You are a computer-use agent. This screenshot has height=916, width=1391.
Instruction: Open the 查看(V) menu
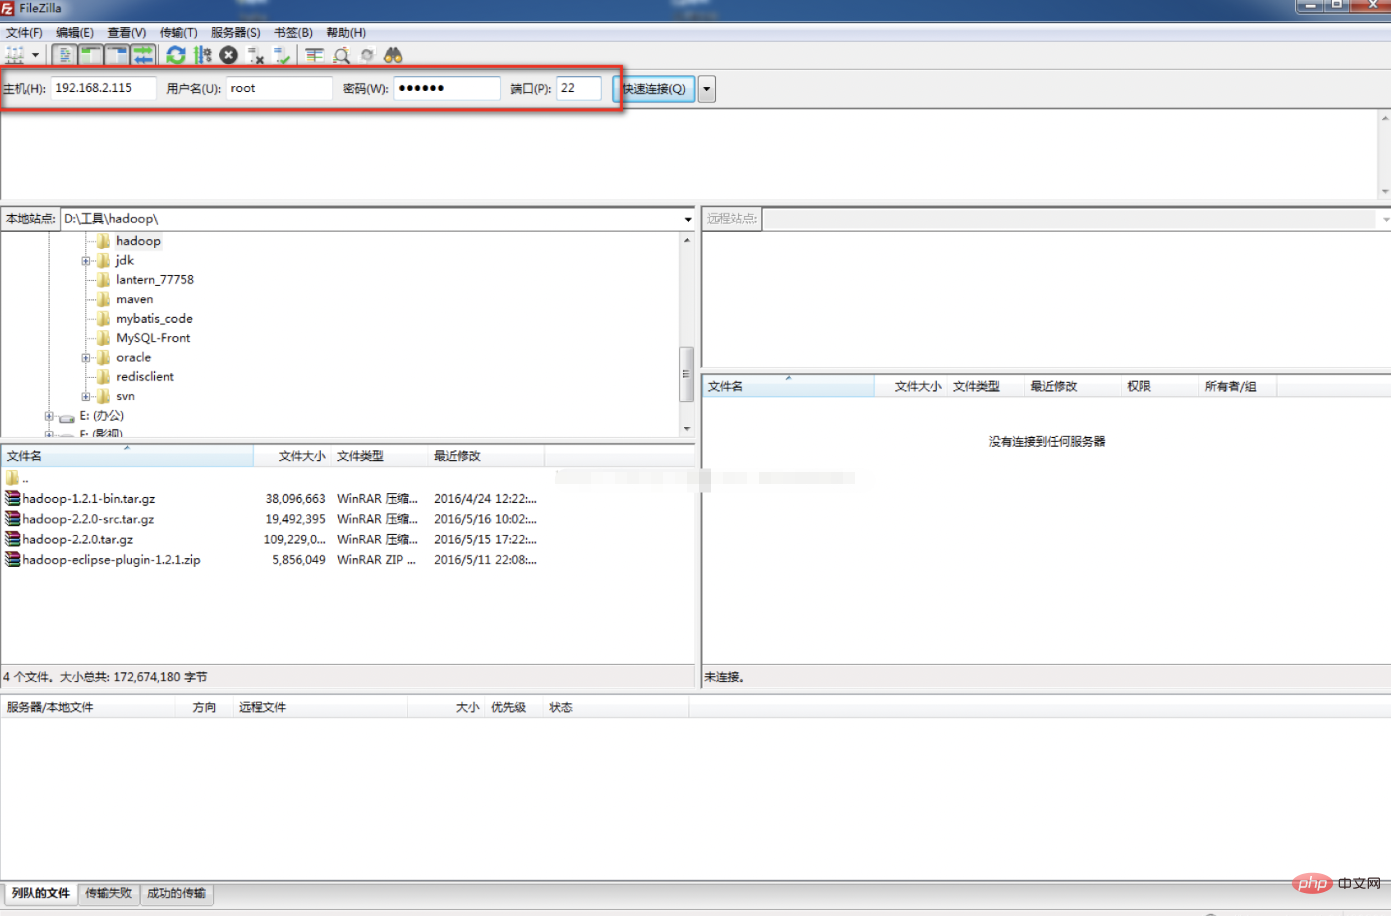(127, 33)
